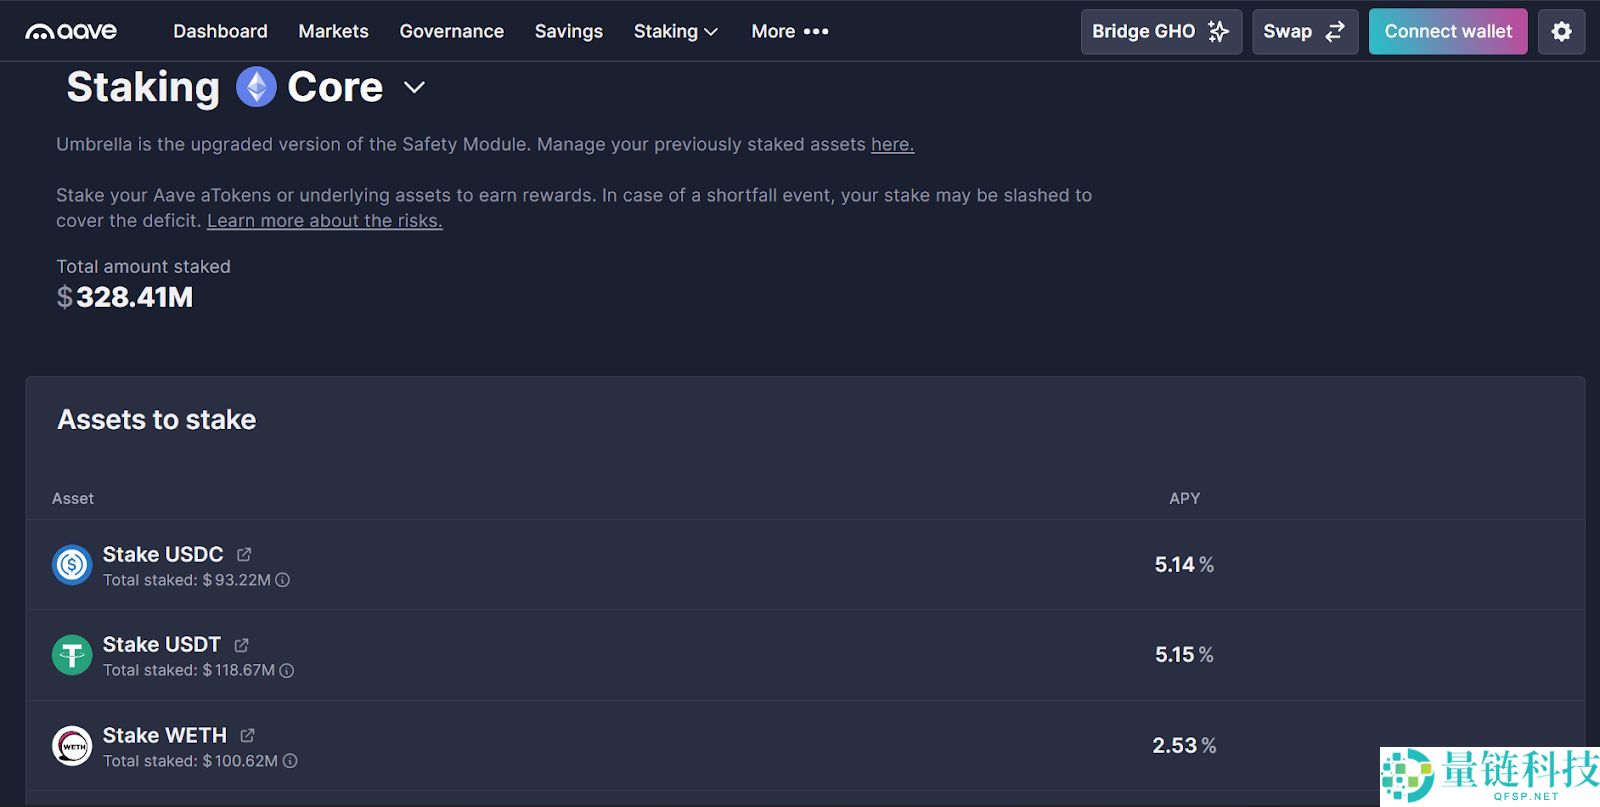The image size is (1600, 807).
Task: Open the More menu
Action: pos(790,31)
